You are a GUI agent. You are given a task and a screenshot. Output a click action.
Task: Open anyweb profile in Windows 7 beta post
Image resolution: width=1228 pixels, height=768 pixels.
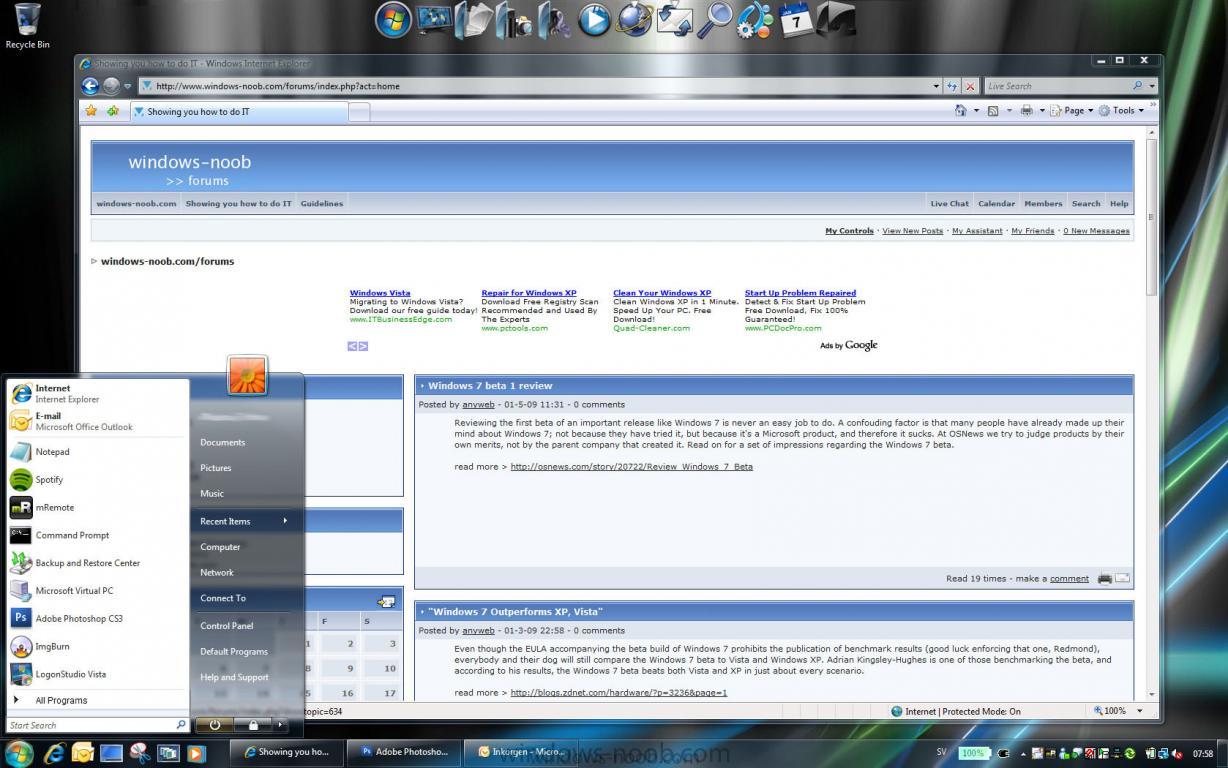[478, 405]
